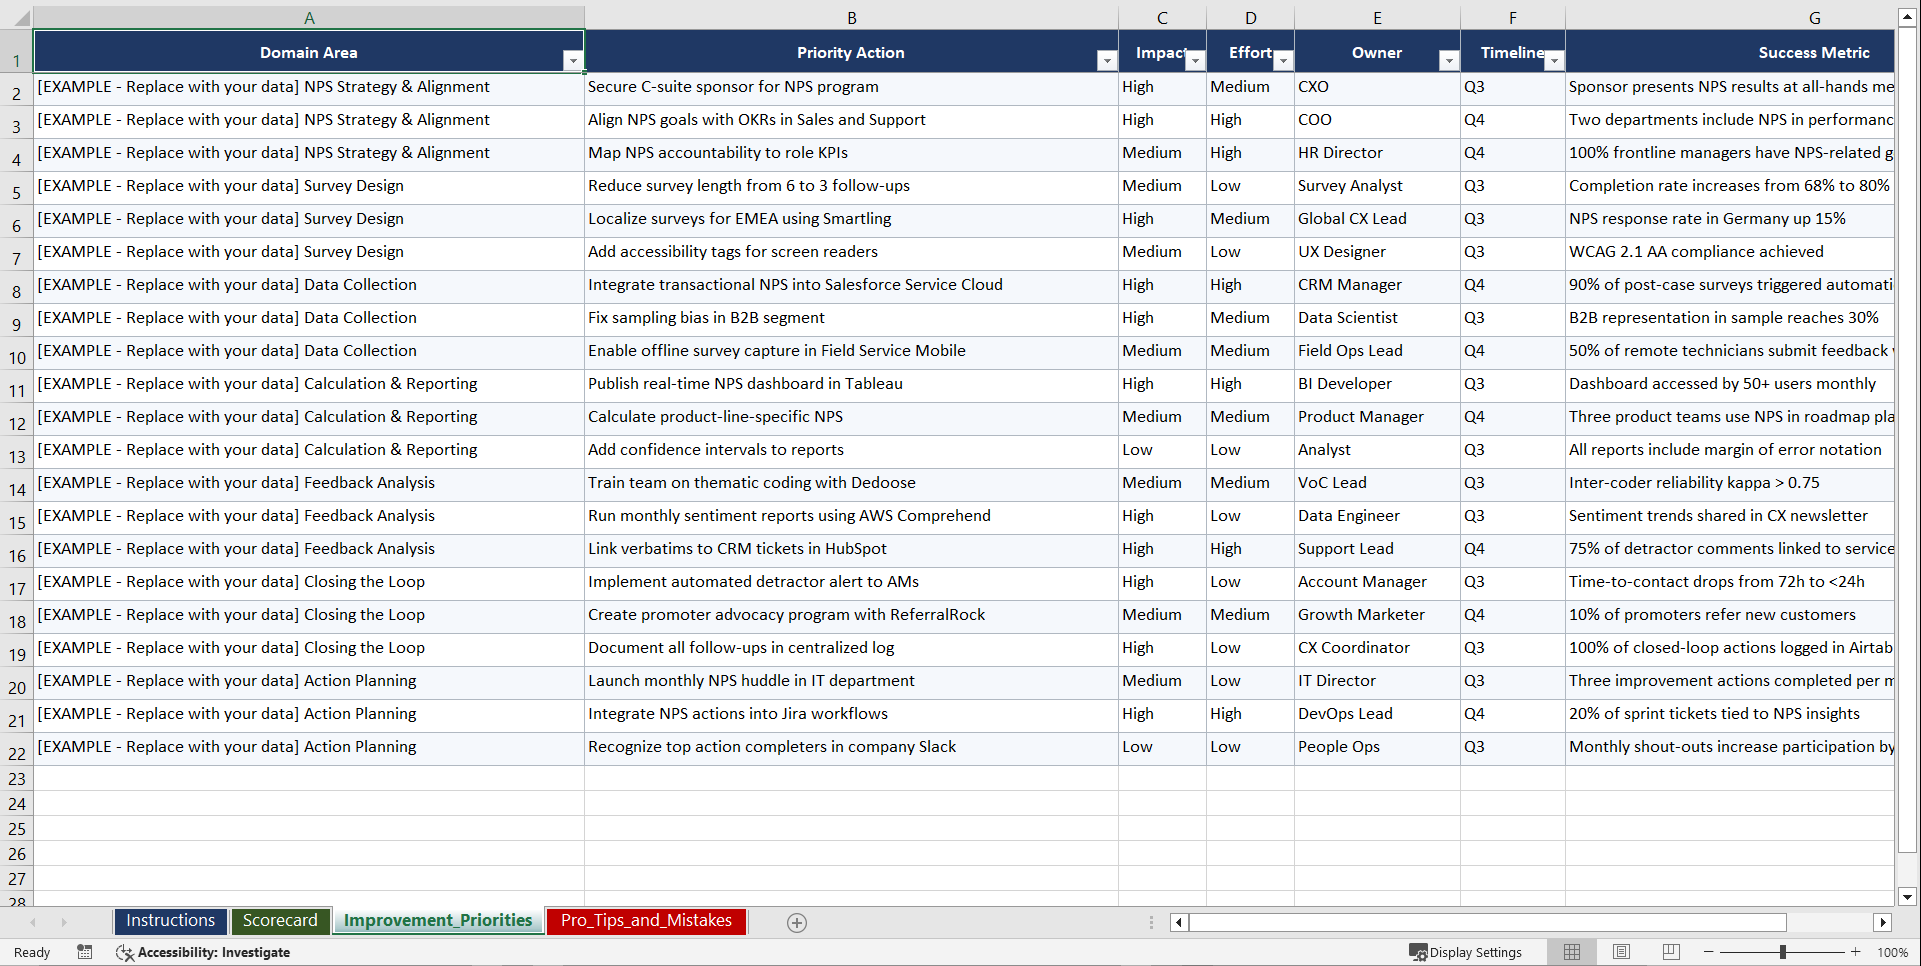
Task: Open the Pro_Tips_and_Mistakes sheet tab
Action: click(x=646, y=921)
